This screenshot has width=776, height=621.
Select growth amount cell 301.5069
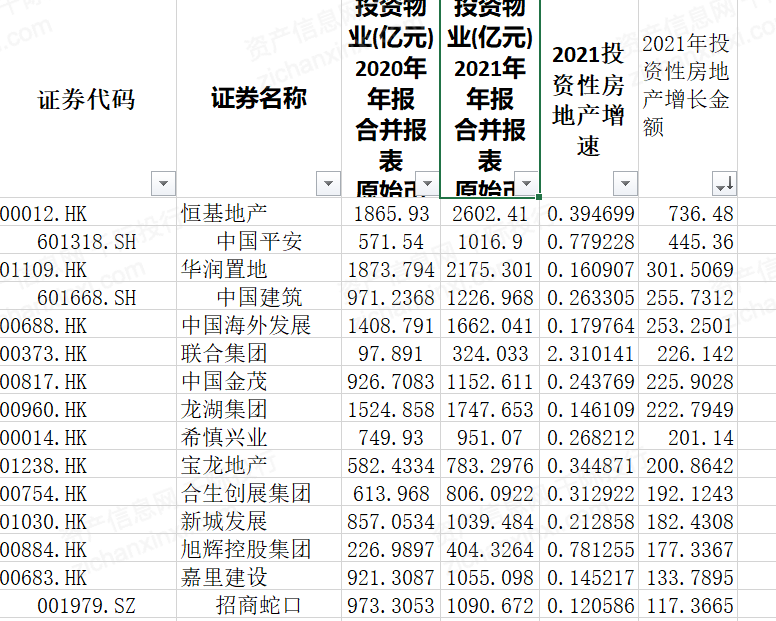tap(688, 270)
